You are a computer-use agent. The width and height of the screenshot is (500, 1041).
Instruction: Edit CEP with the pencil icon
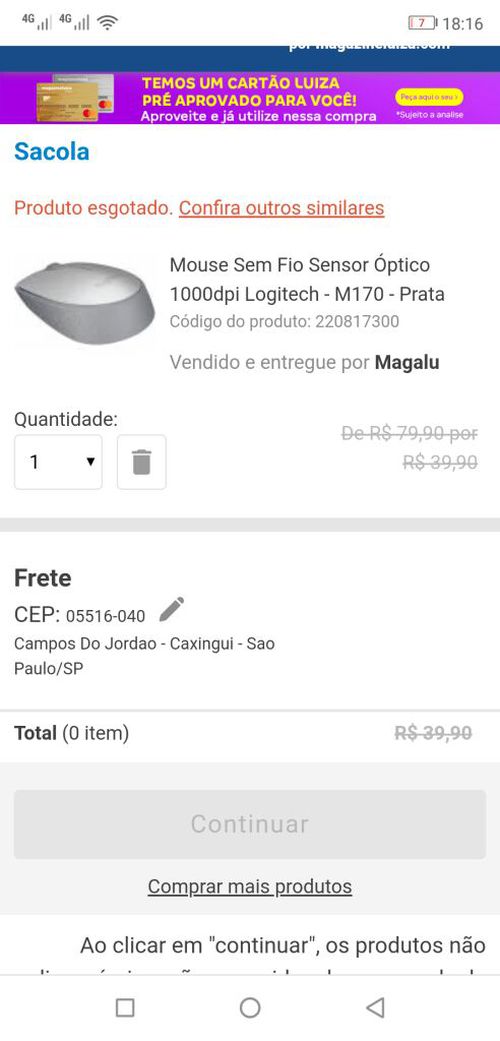(x=171, y=609)
